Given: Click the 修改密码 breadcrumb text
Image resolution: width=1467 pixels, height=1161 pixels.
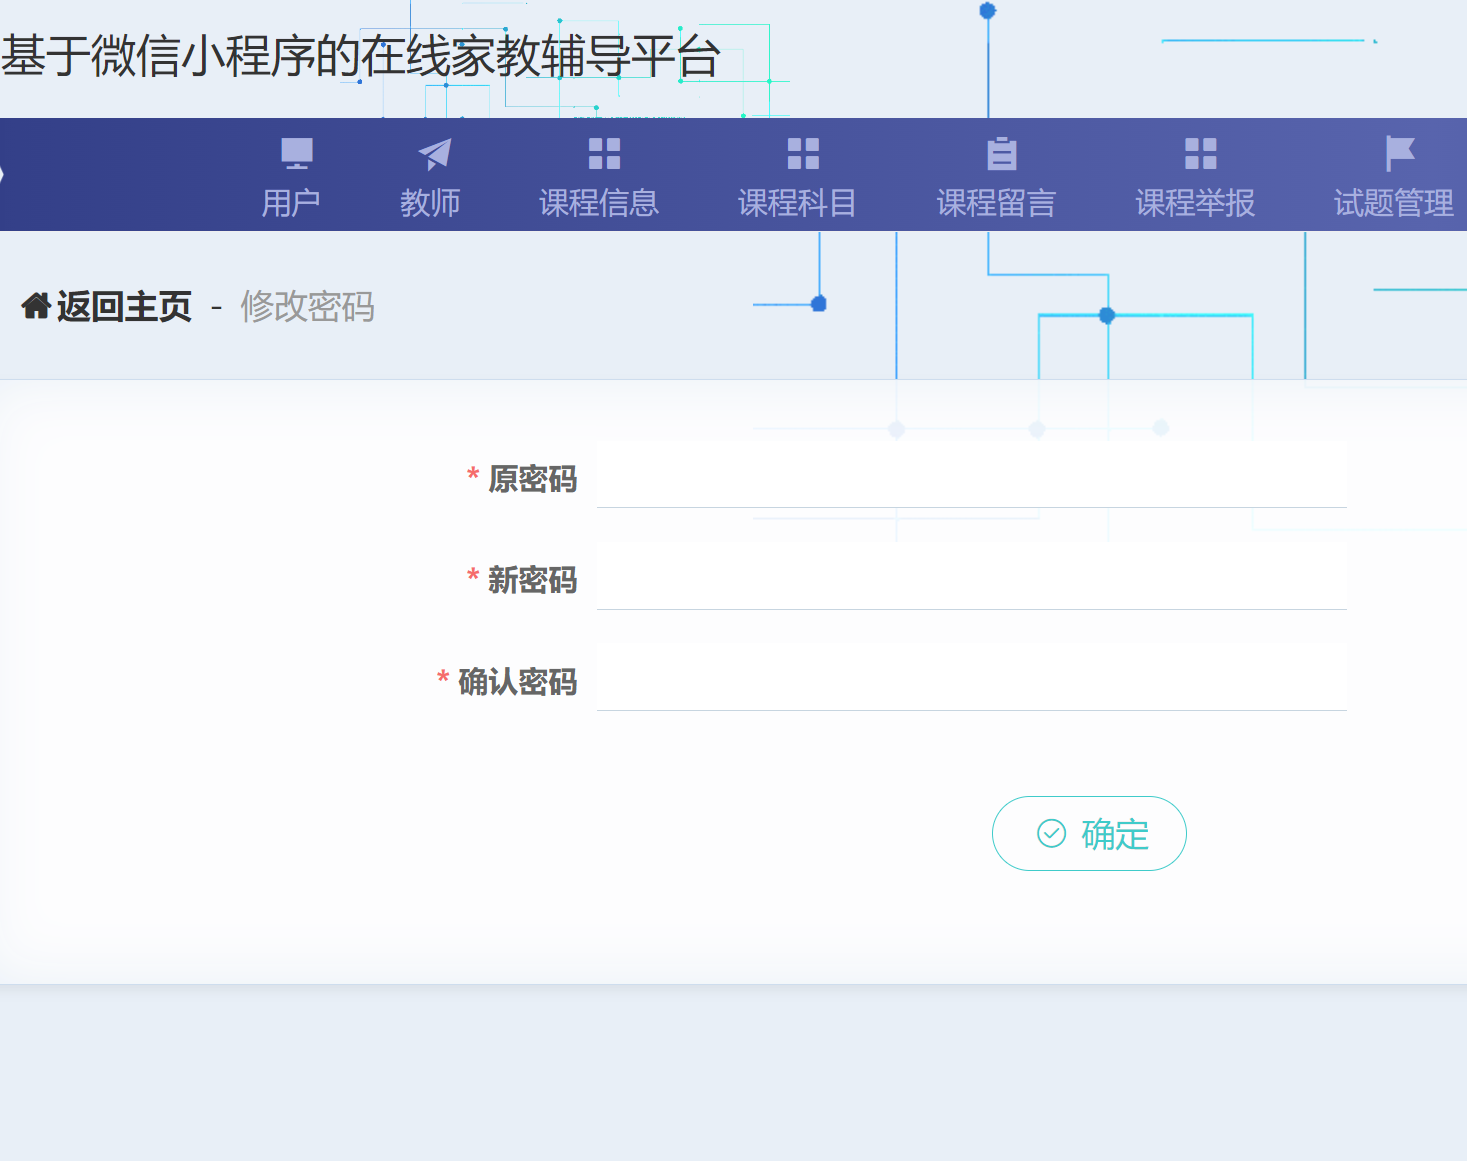Looking at the screenshot, I should pos(308,306).
